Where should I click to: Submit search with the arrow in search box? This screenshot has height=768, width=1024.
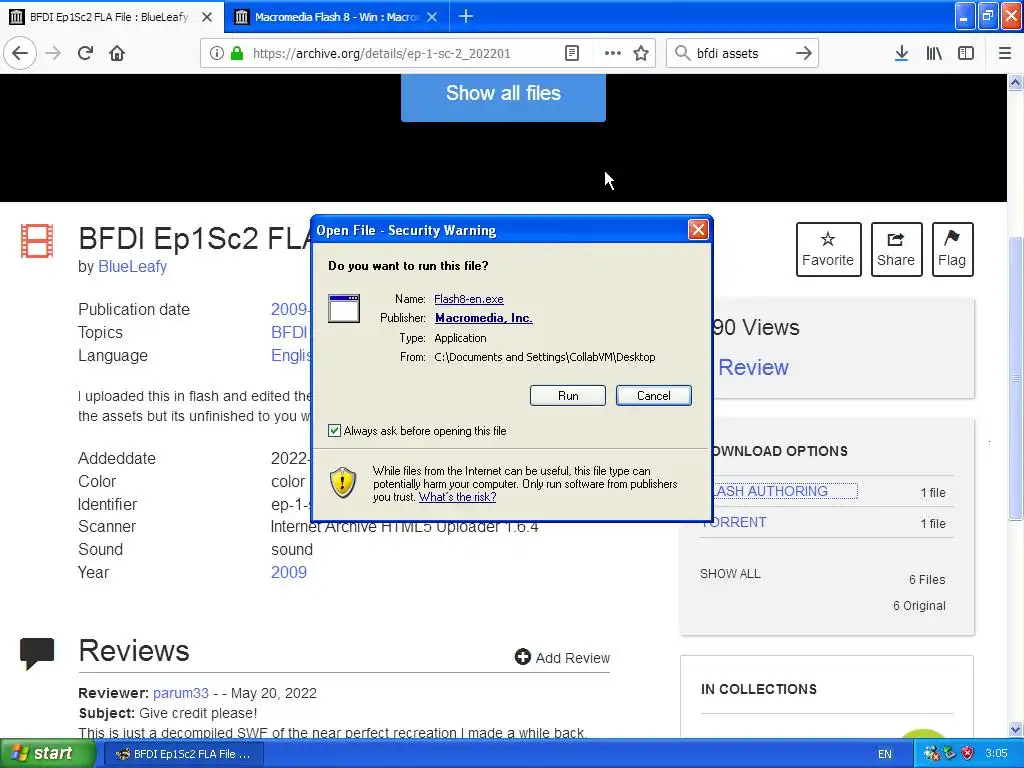[x=804, y=54]
